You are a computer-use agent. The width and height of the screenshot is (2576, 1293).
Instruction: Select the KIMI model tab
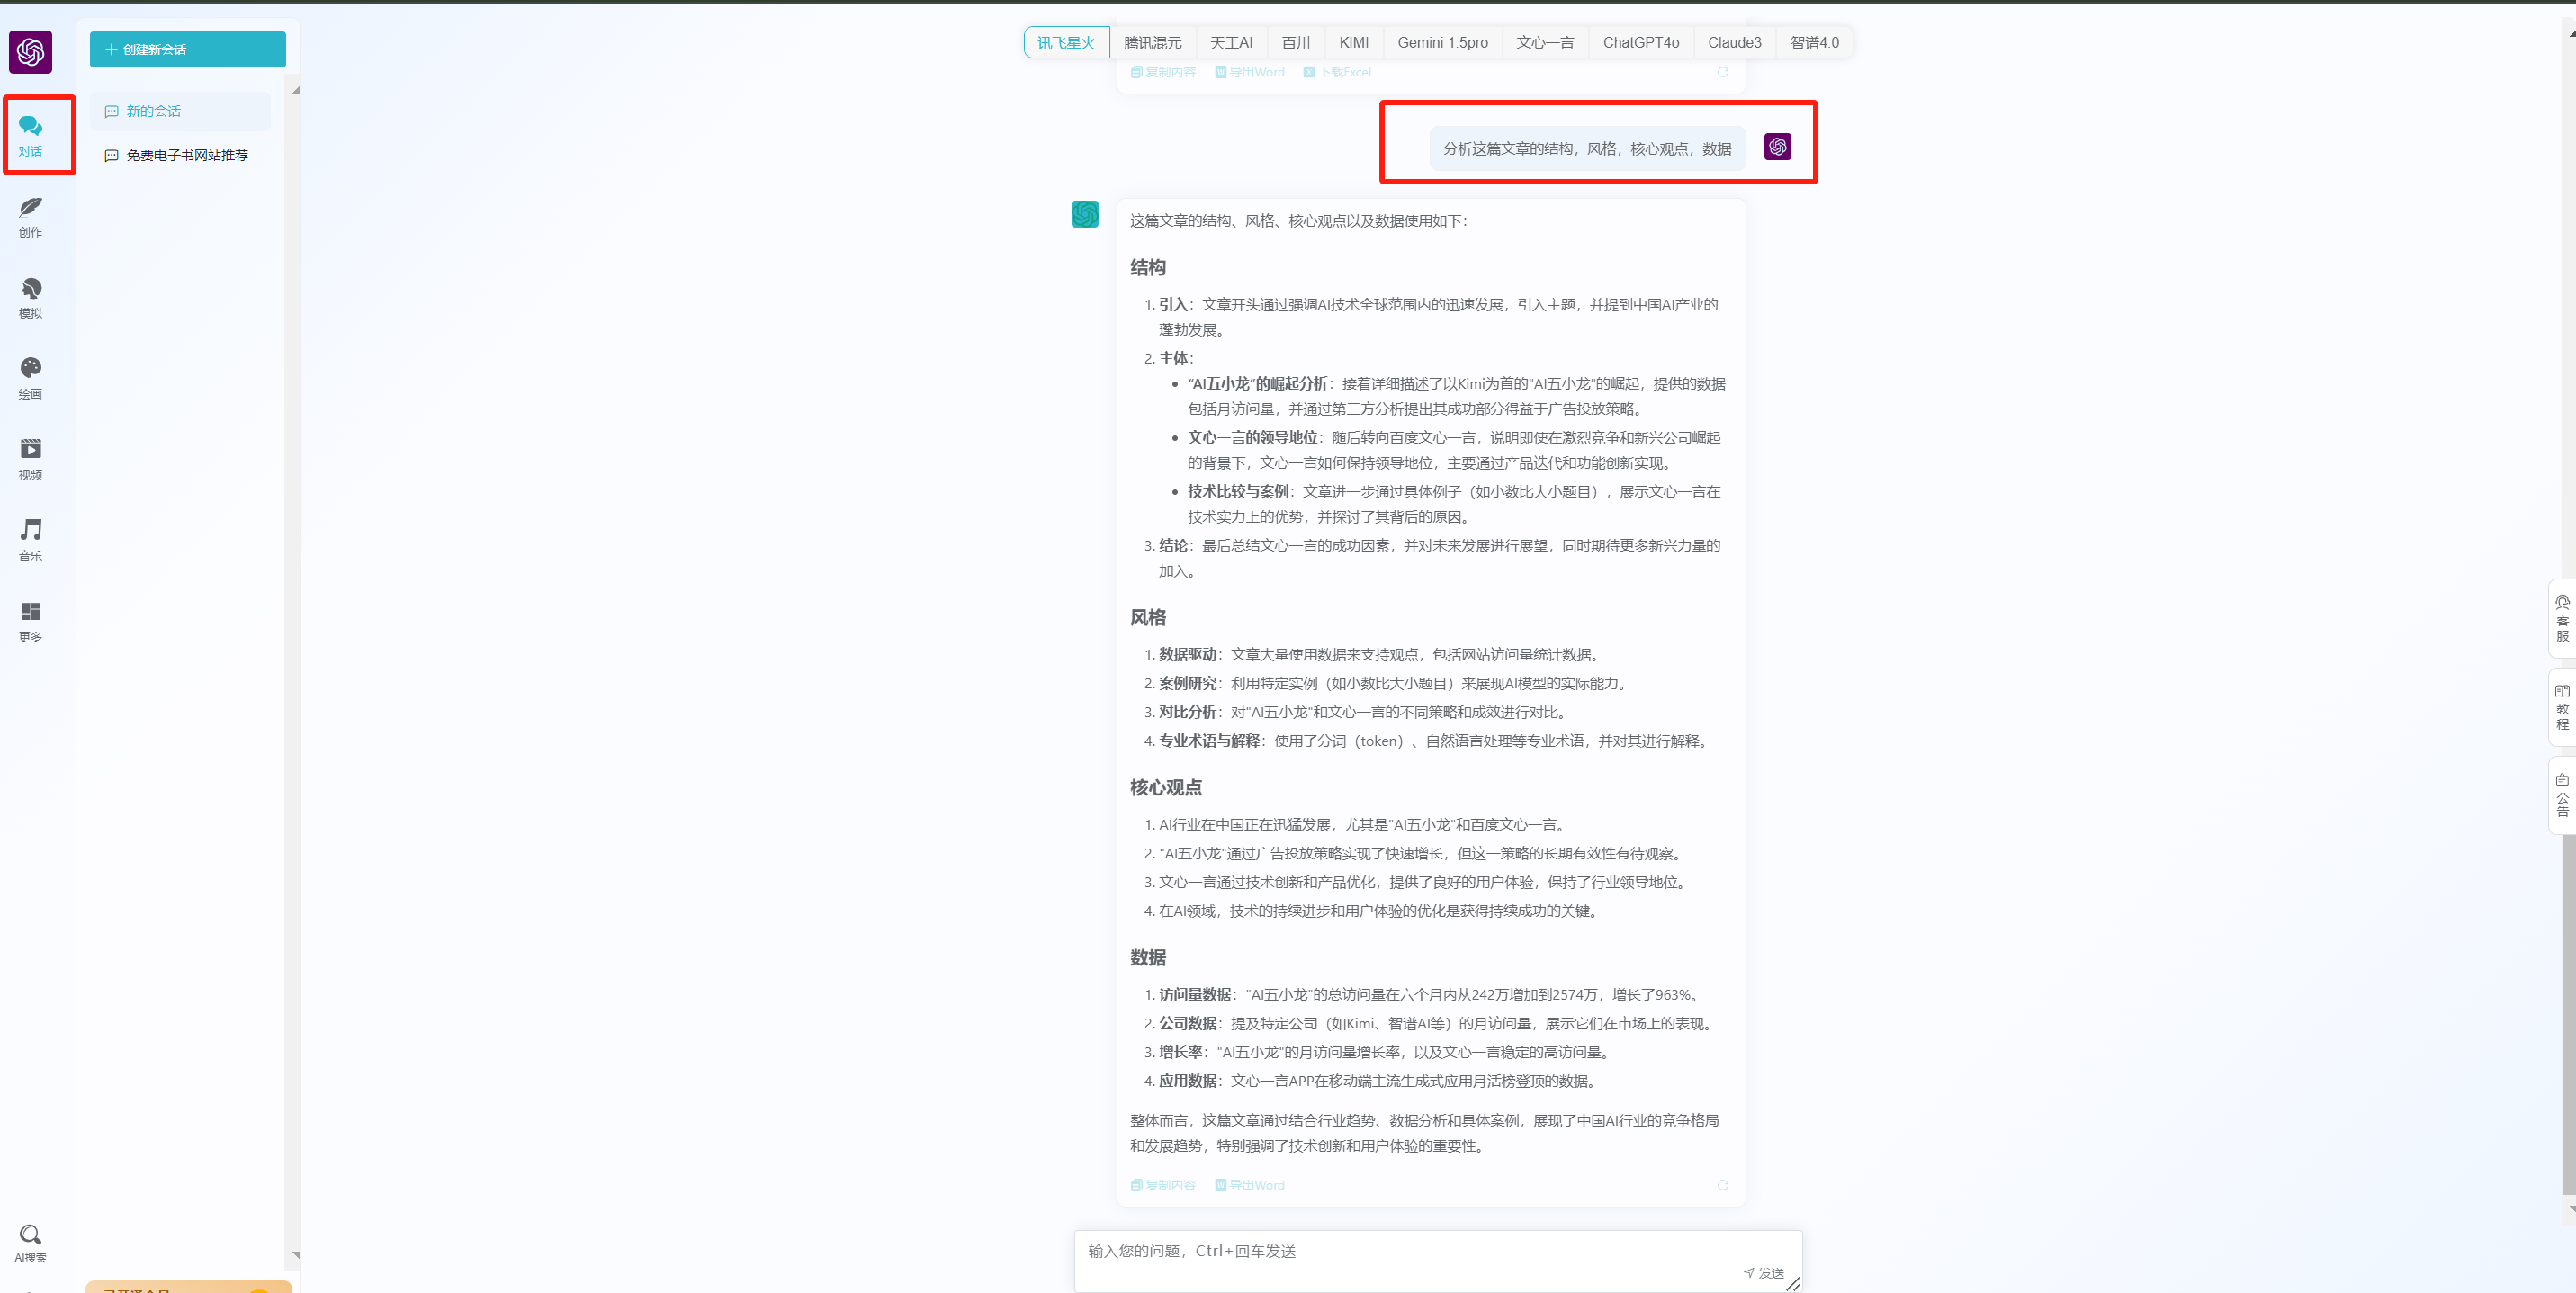tap(1353, 42)
